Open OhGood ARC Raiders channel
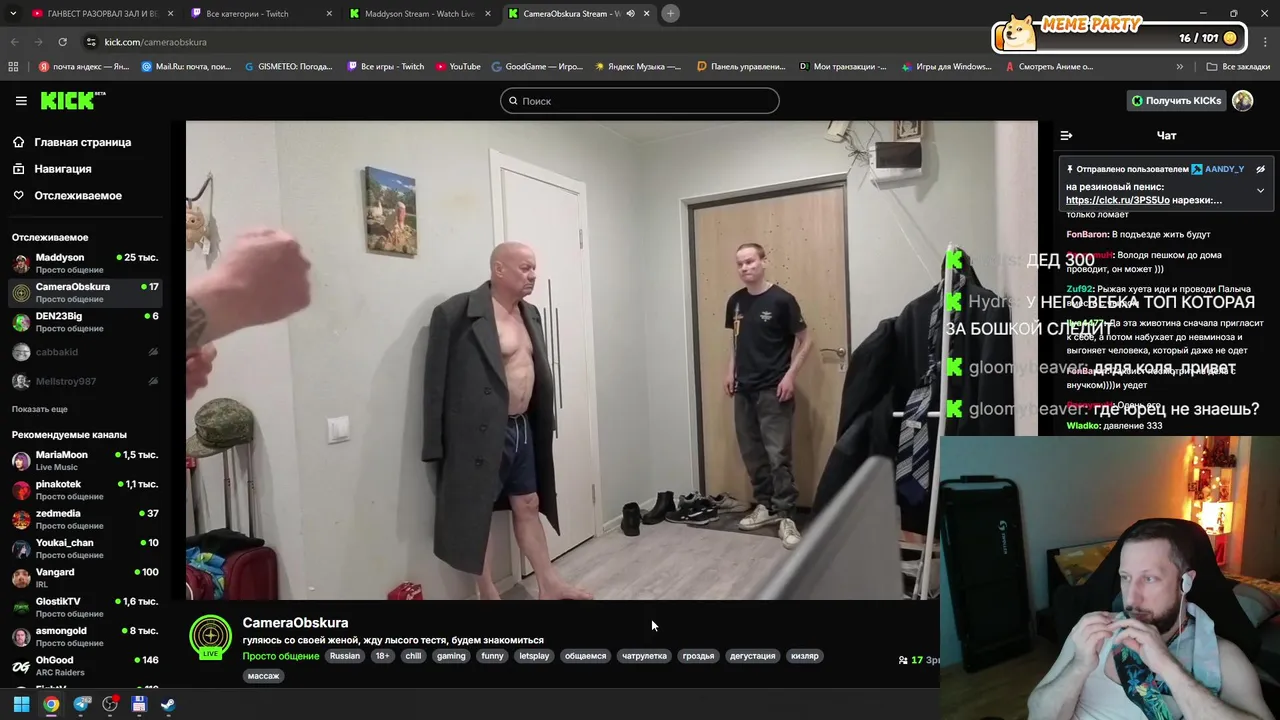Screen dimensions: 1280x720 tap(85, 666)
